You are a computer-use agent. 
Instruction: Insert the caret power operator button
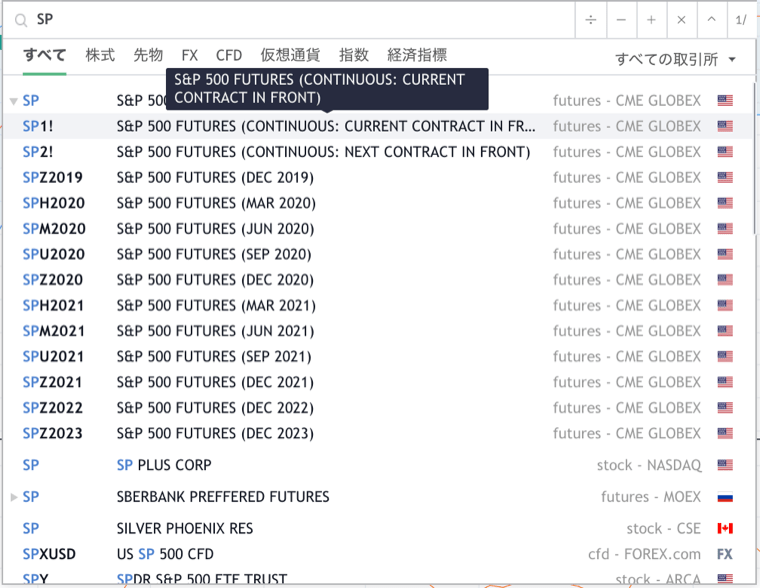(x=711, y=20)
